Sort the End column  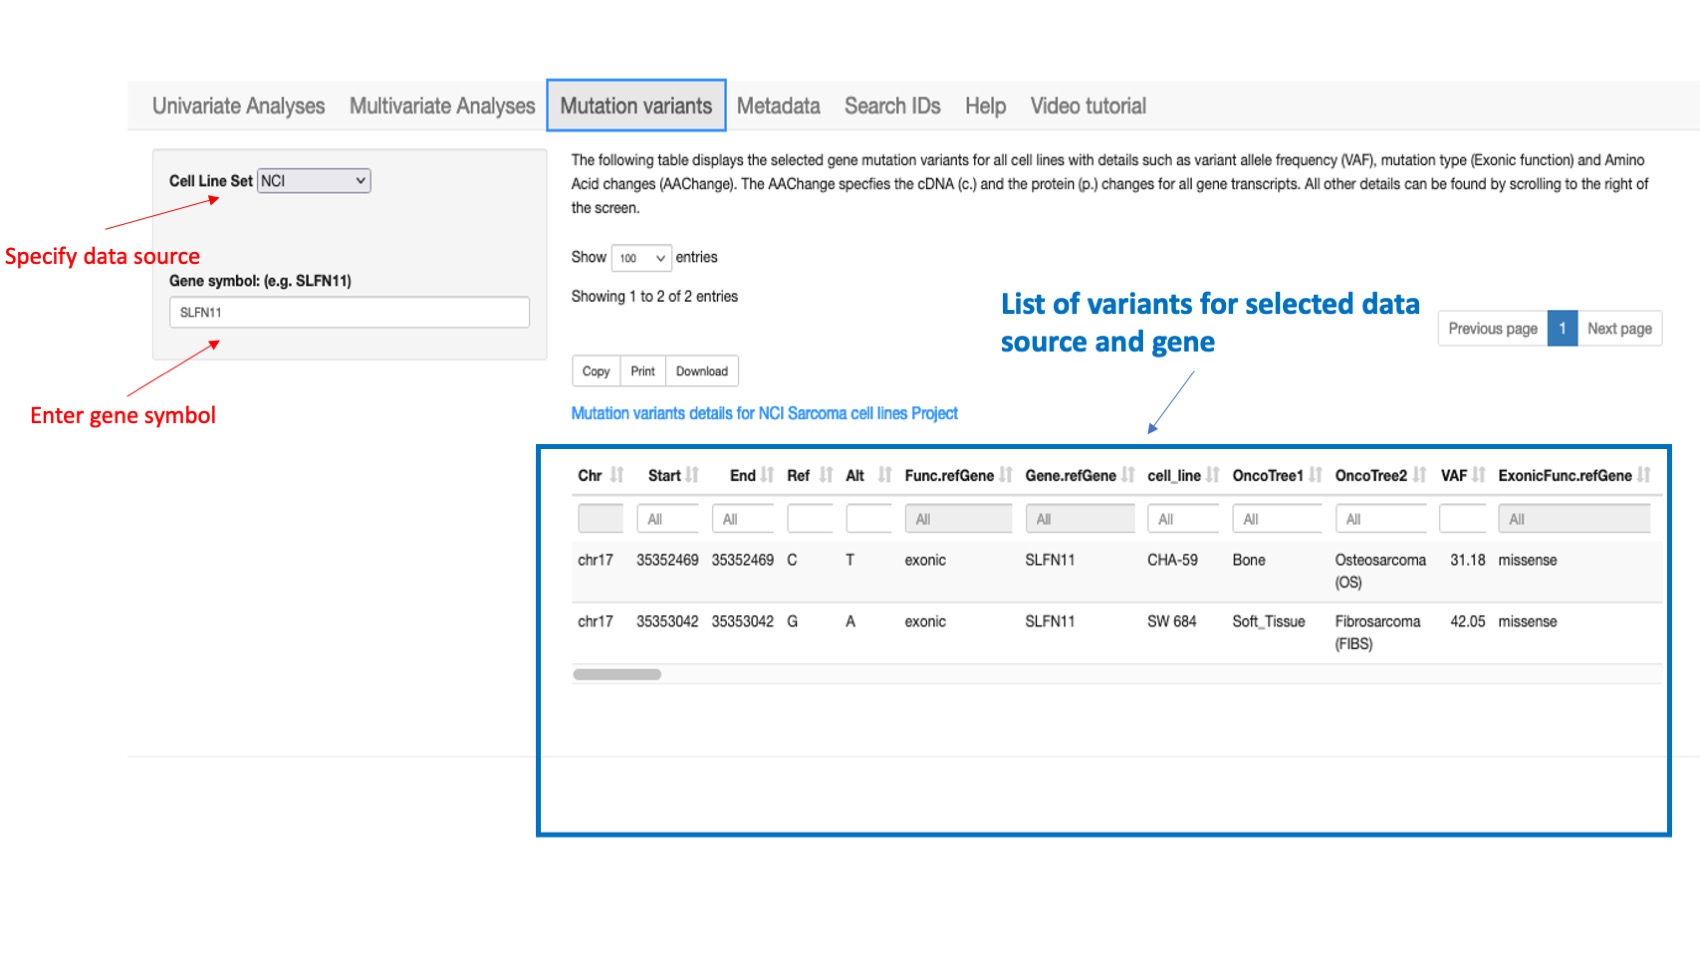tap(766, 475)
